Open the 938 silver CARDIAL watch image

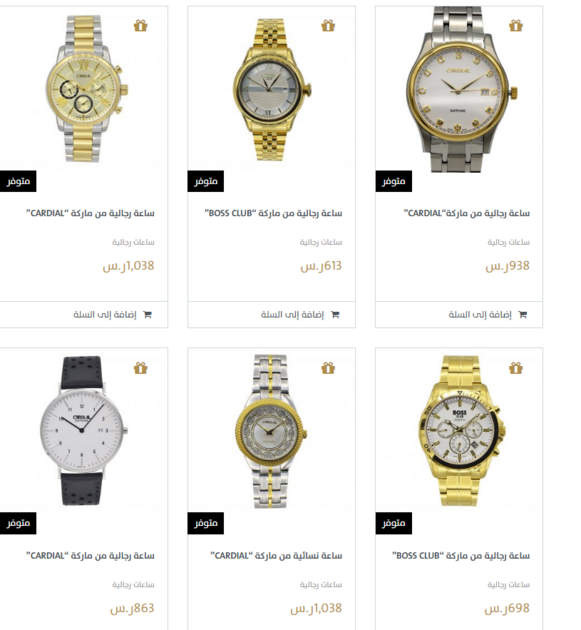click(459, 89)
